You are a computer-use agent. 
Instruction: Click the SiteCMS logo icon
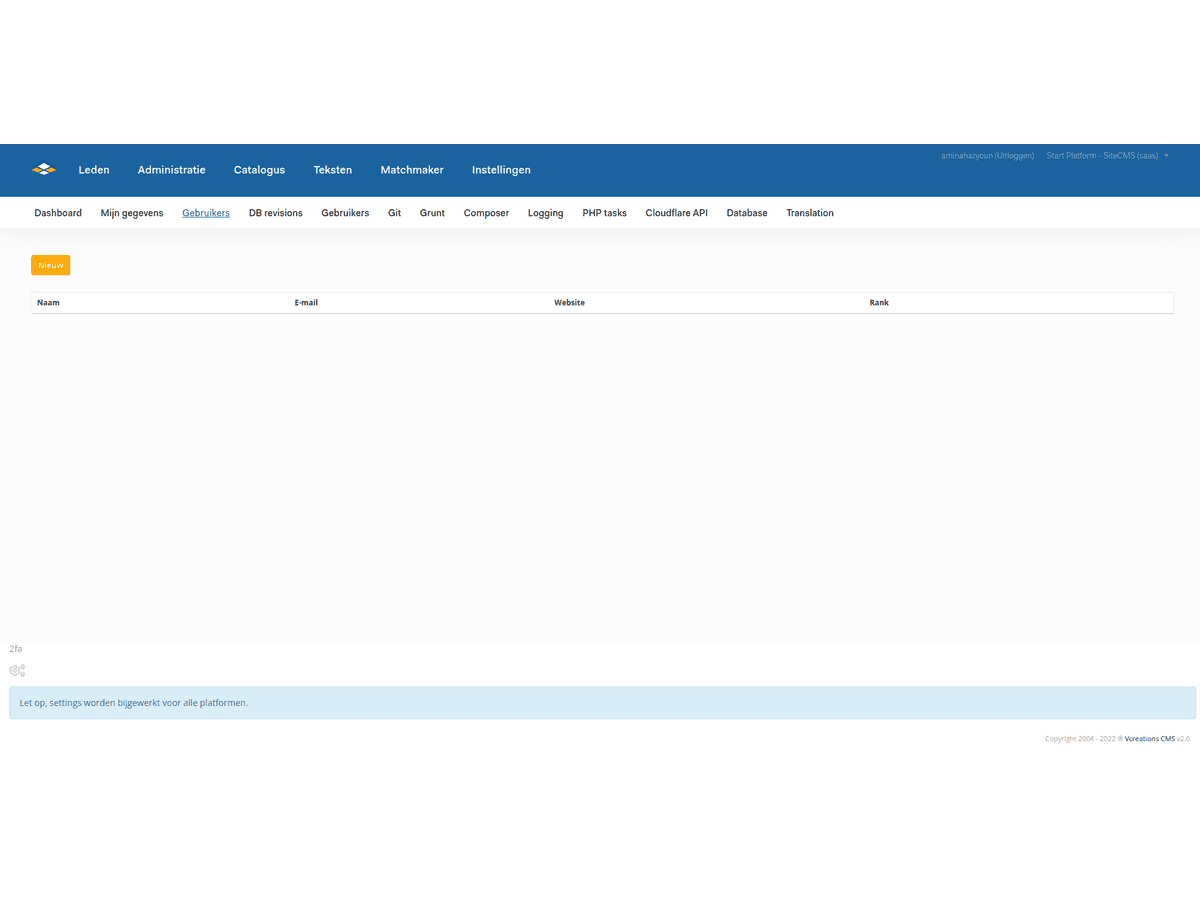pos(43,169)
